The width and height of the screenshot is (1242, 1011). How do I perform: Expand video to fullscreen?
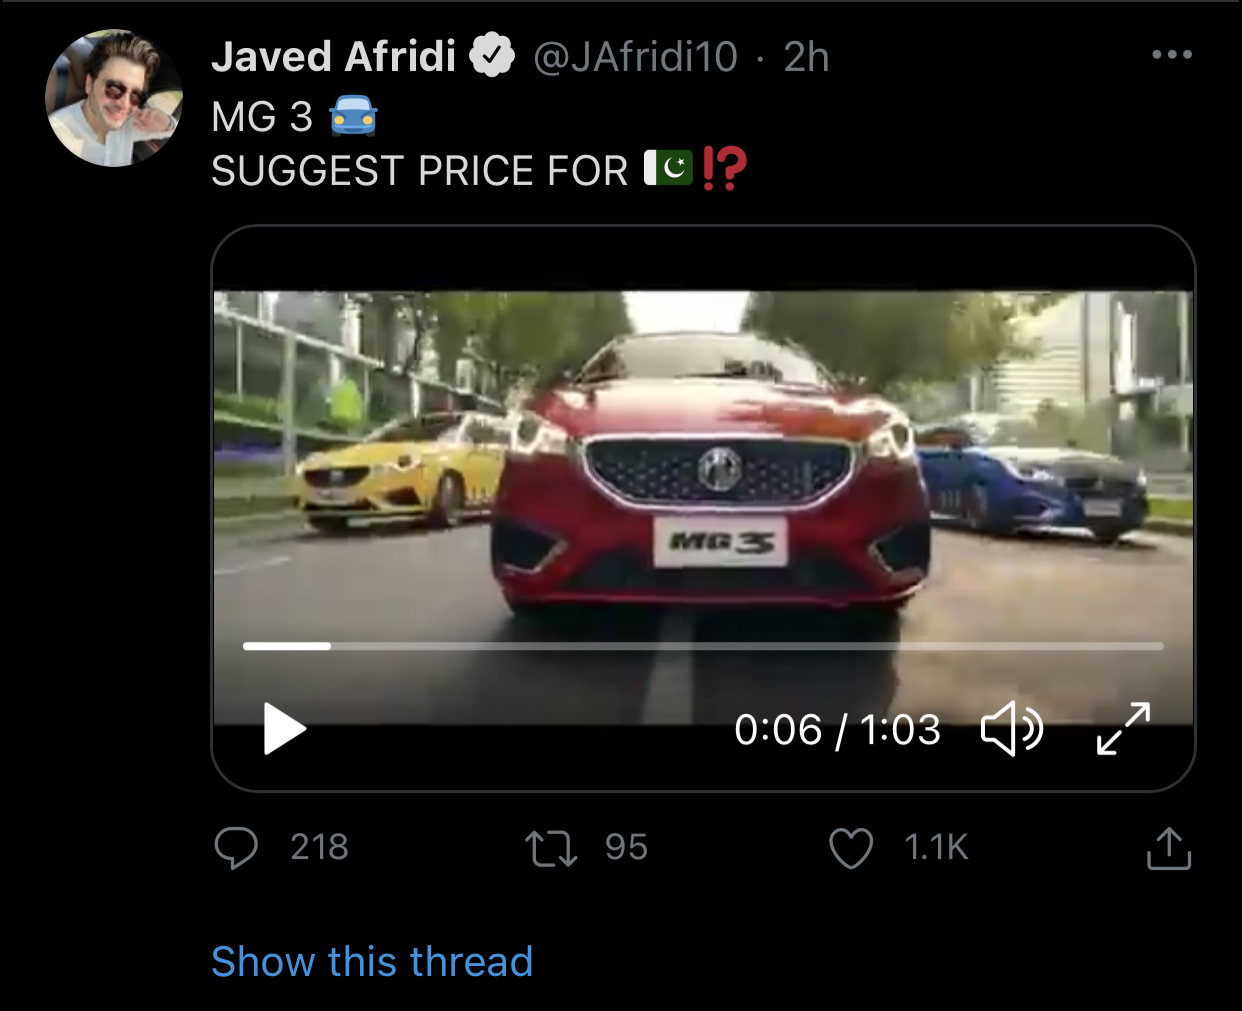coord(1123,728)
